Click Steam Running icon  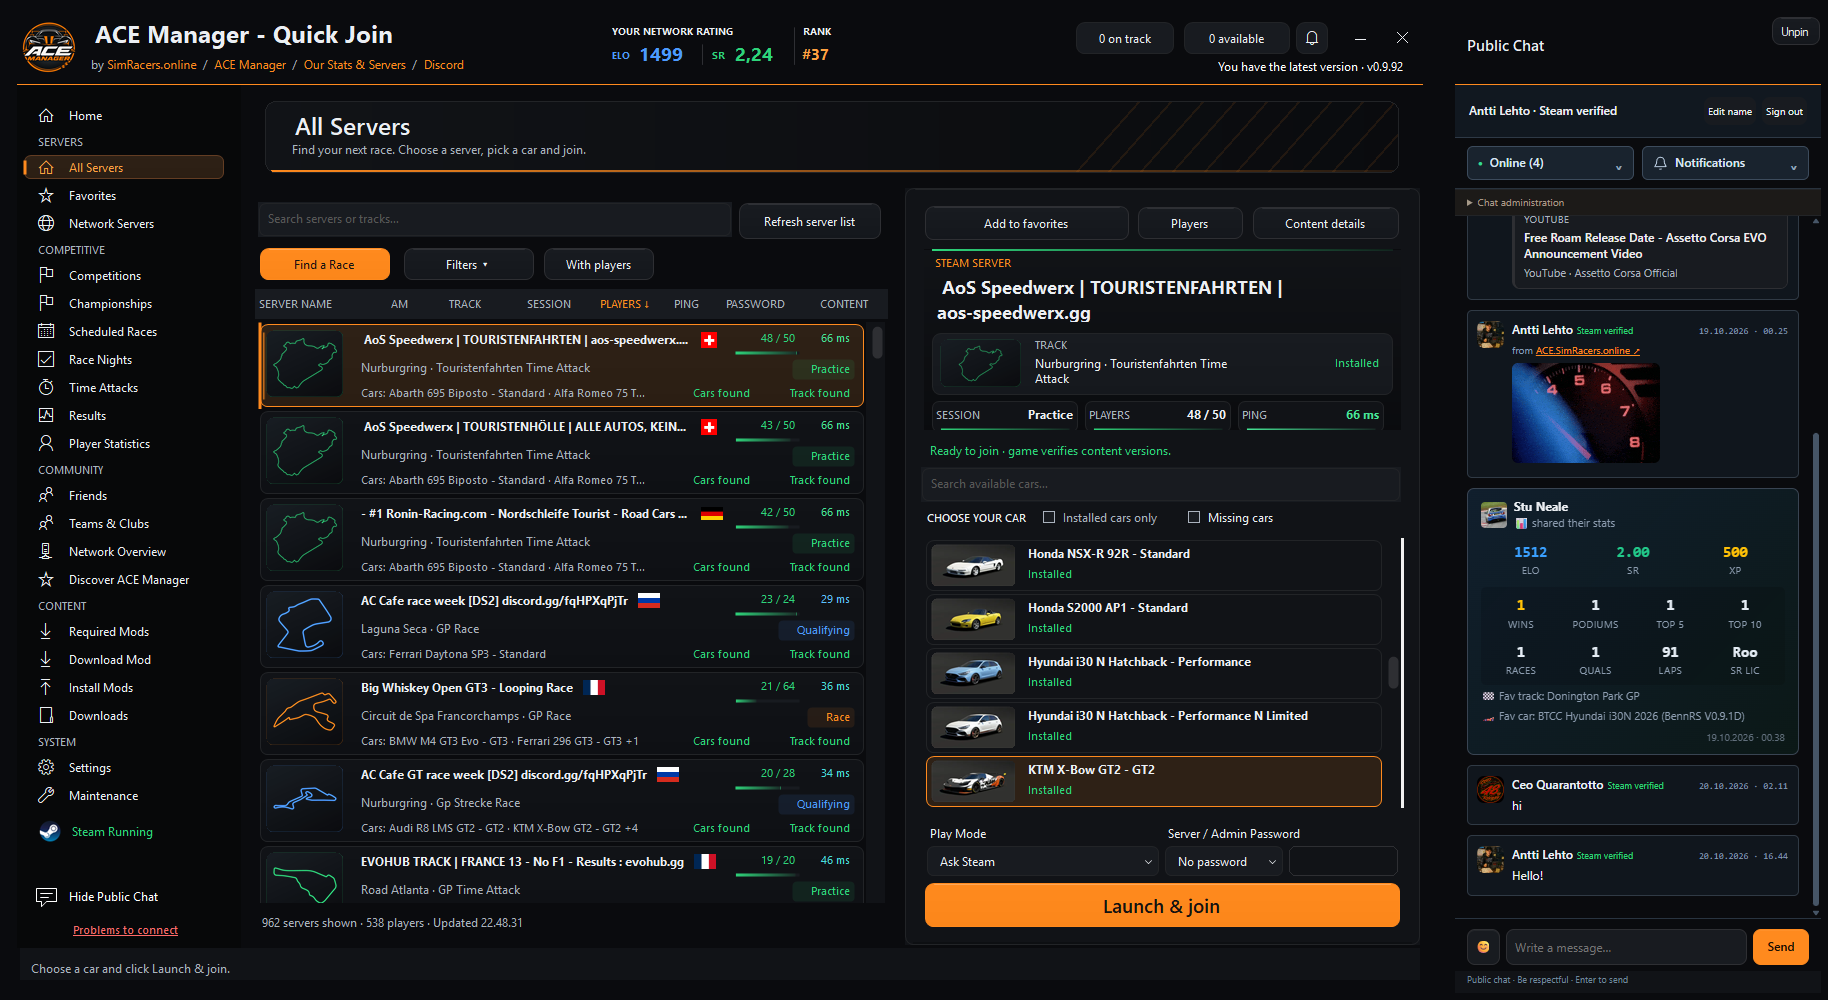(x=49, y=831)
